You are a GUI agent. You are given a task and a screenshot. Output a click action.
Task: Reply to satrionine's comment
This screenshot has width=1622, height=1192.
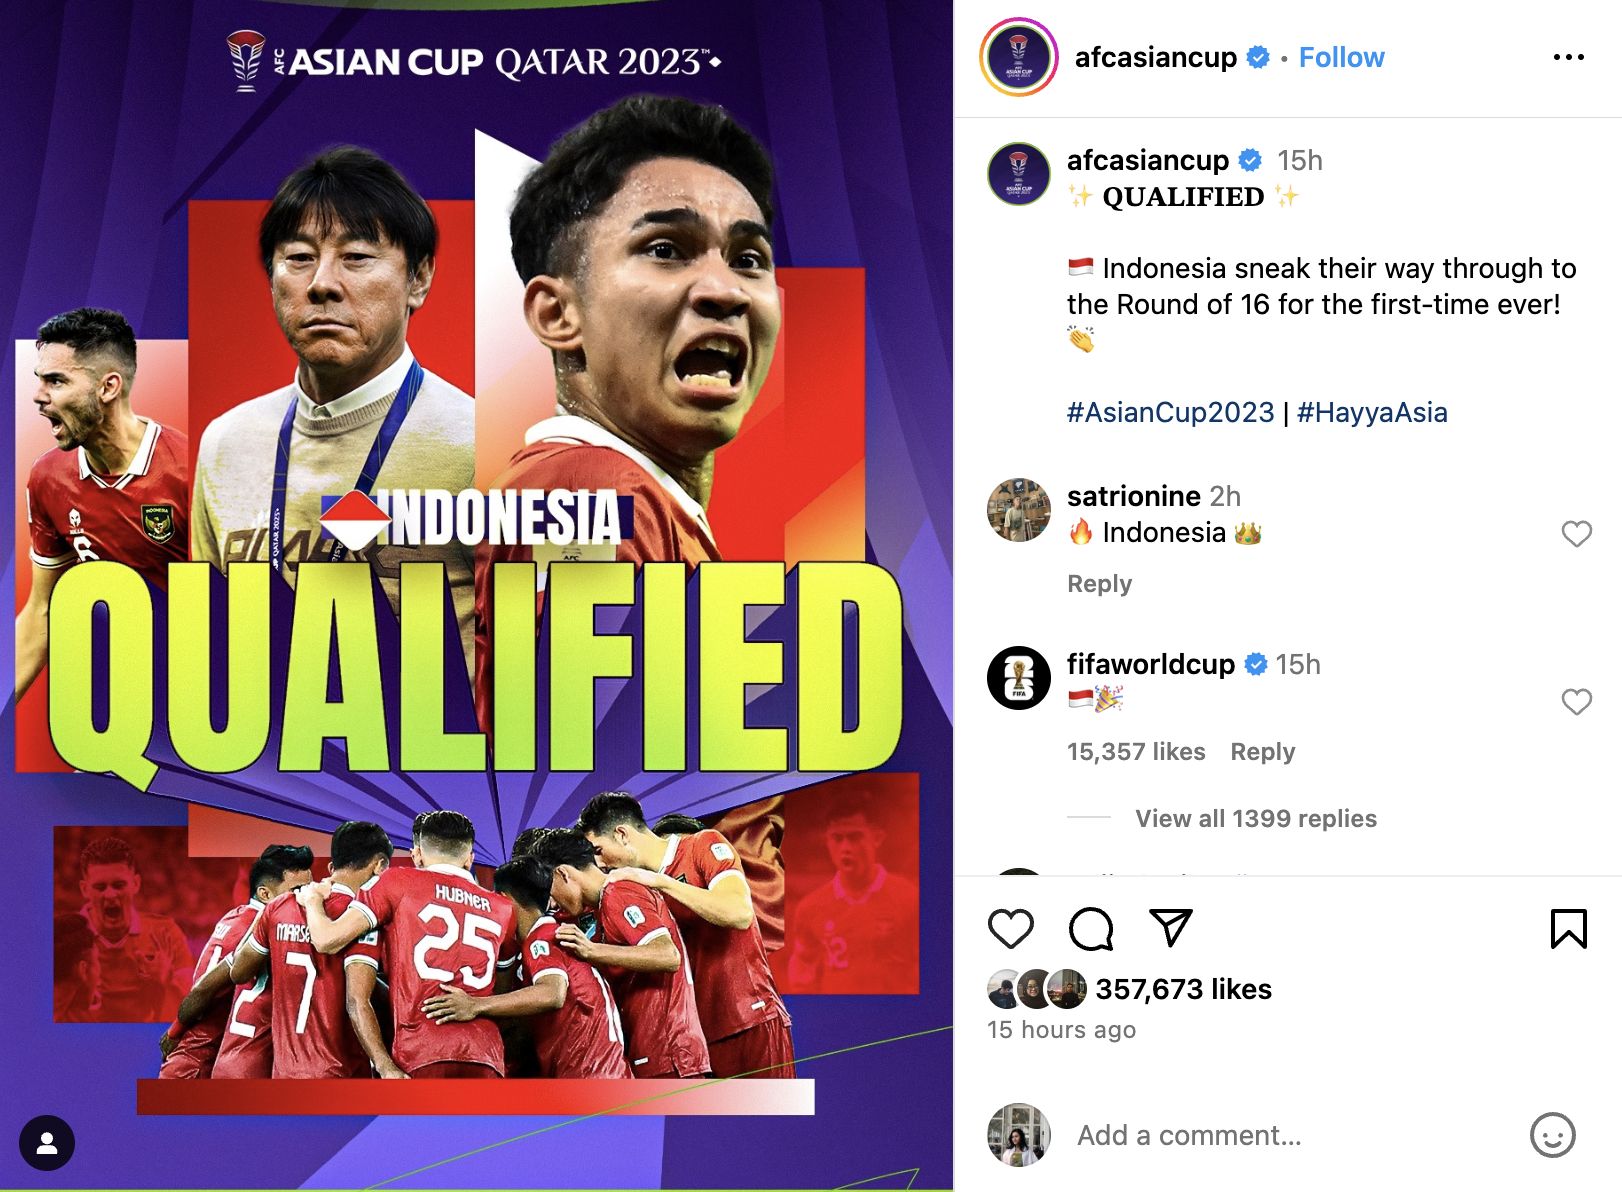coord(1099,584)
